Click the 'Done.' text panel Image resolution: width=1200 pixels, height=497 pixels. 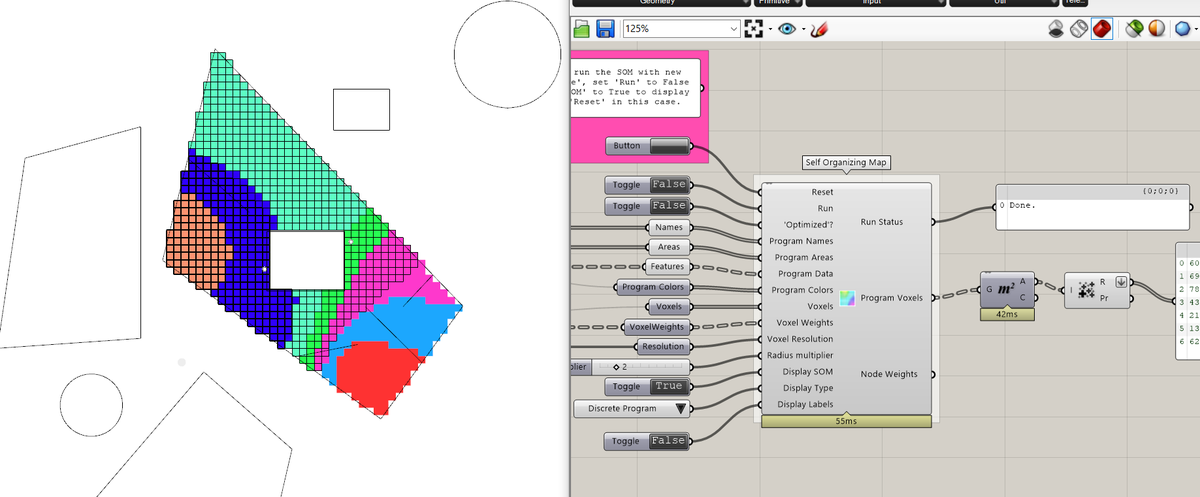(1095, 205)
